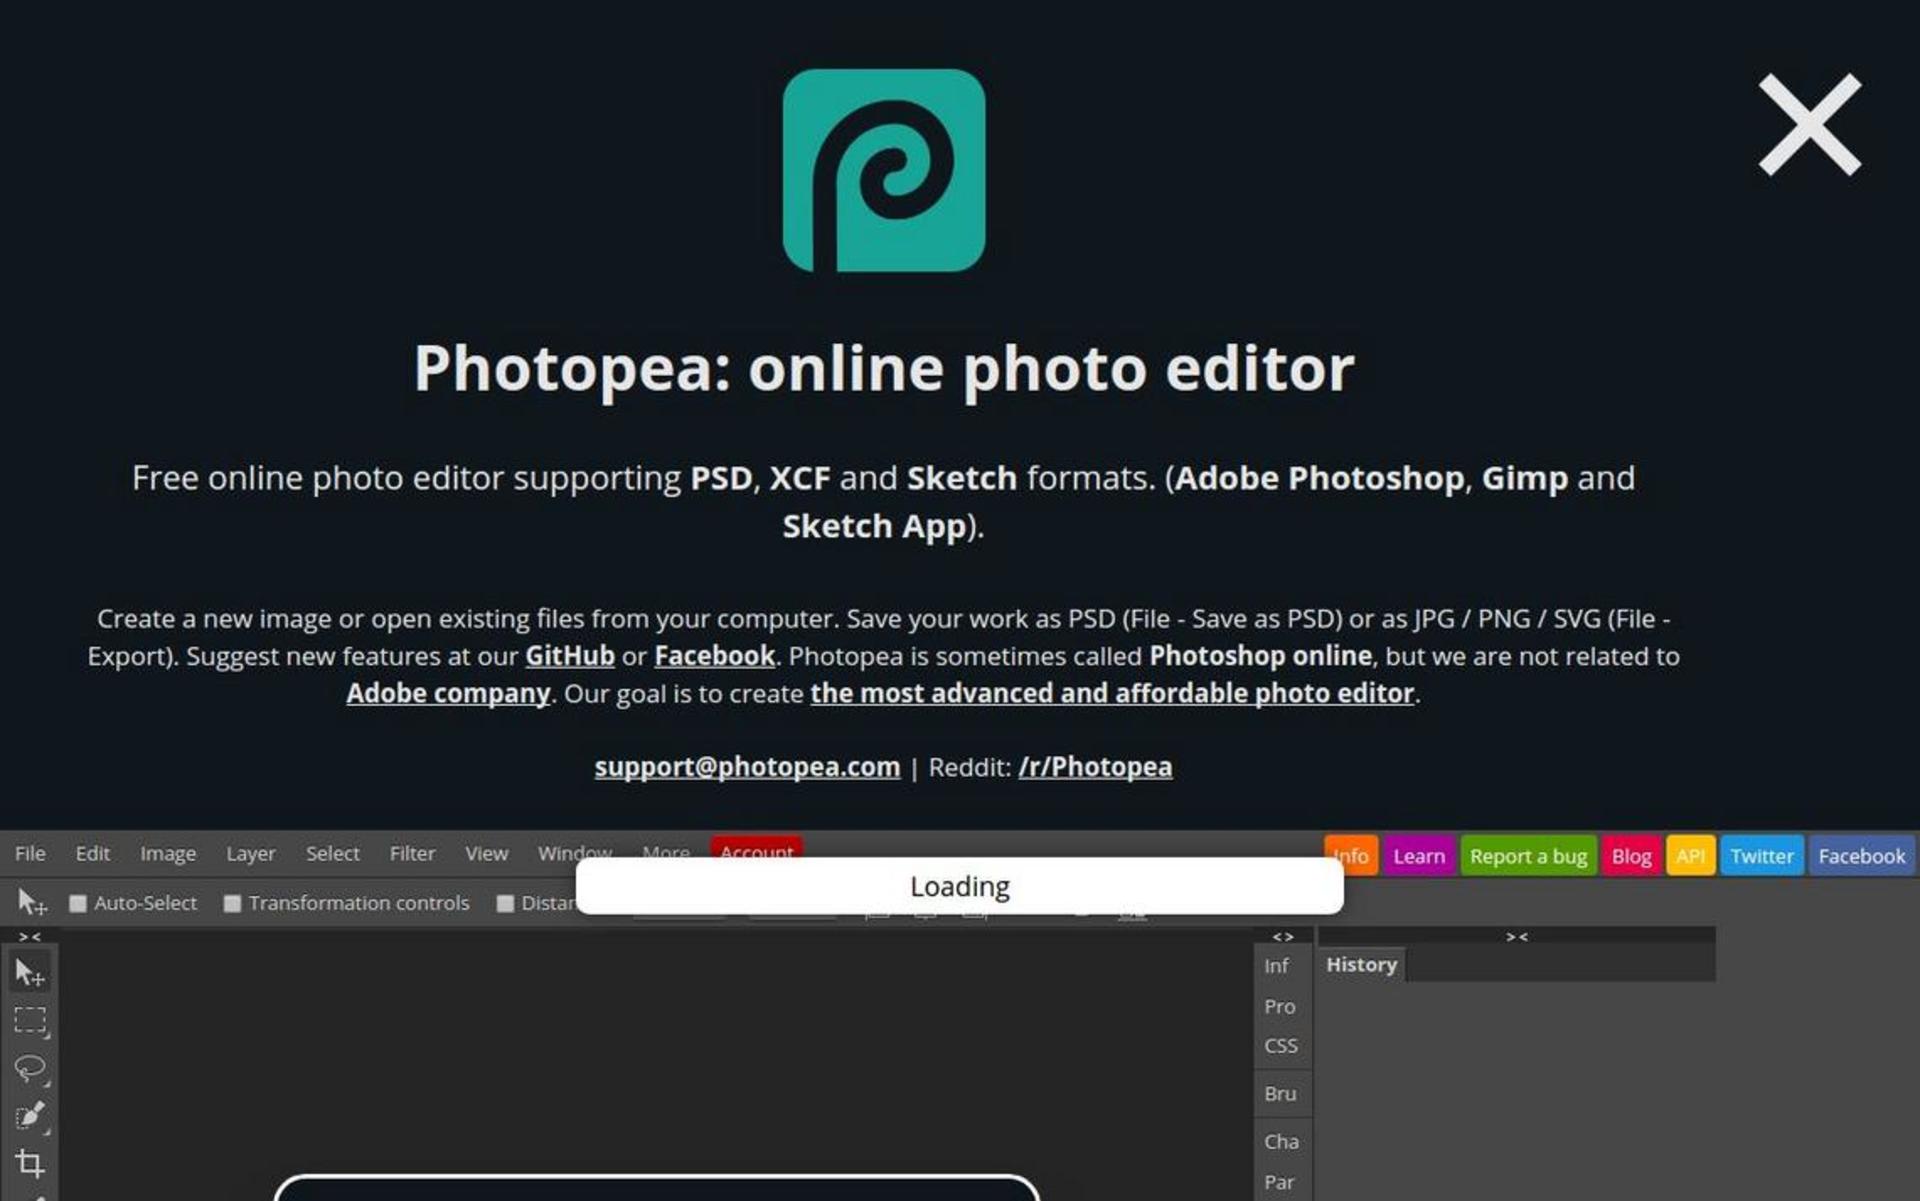
Task: Select the Object Selection tool
Action: (30, 1116)
